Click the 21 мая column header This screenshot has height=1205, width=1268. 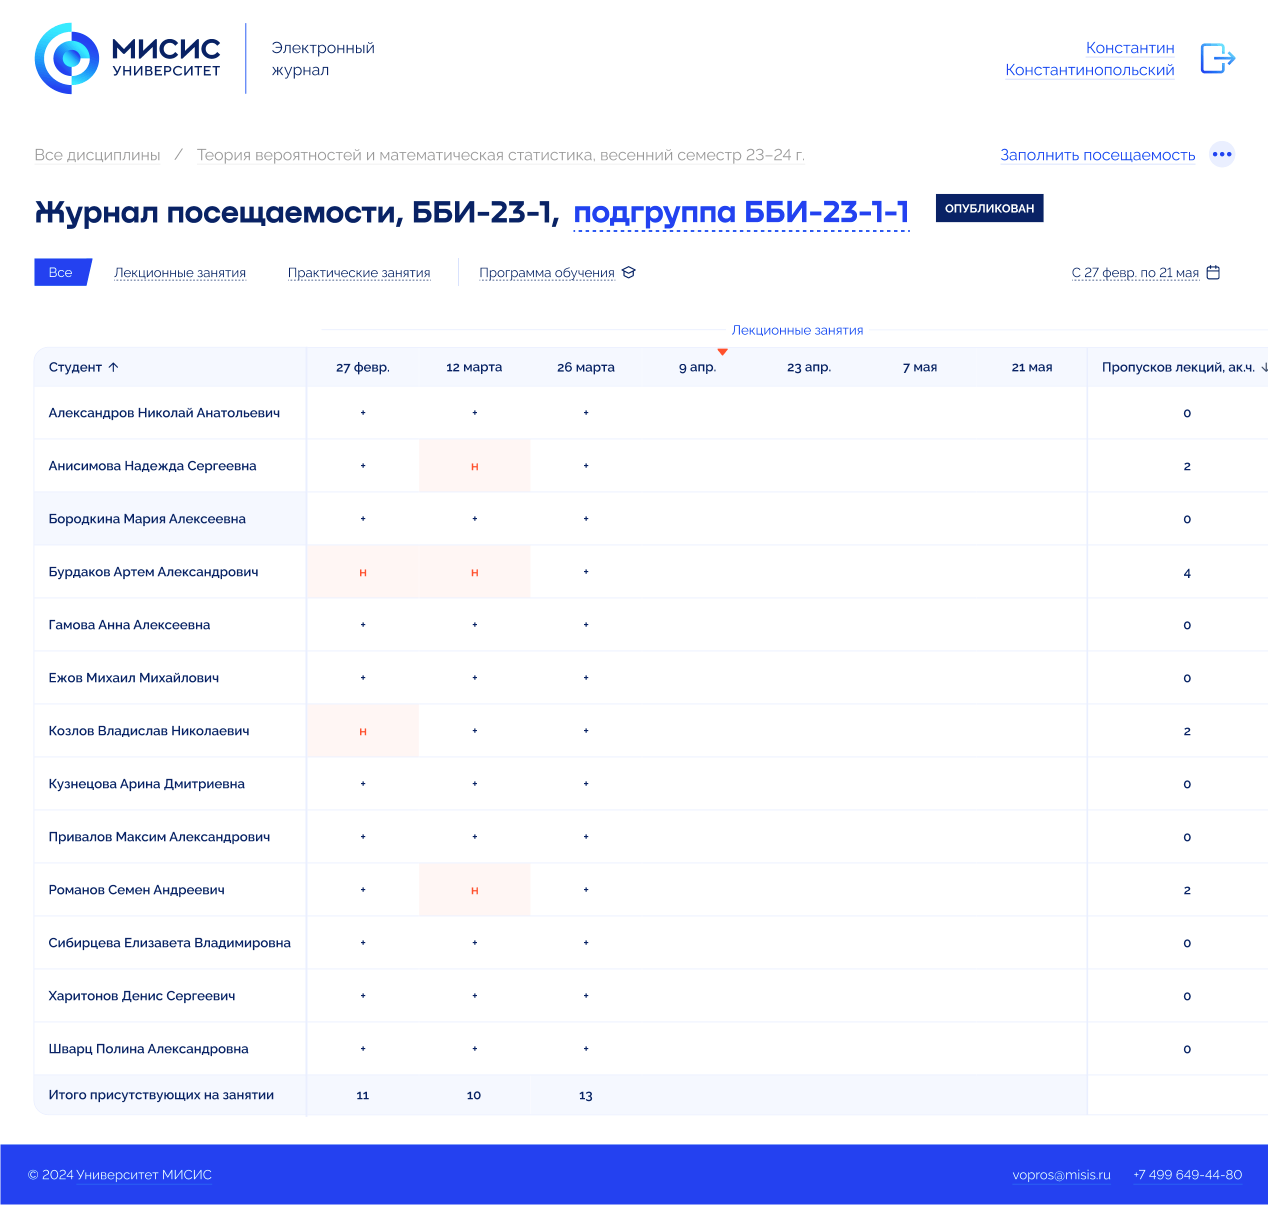[1032, 367]
